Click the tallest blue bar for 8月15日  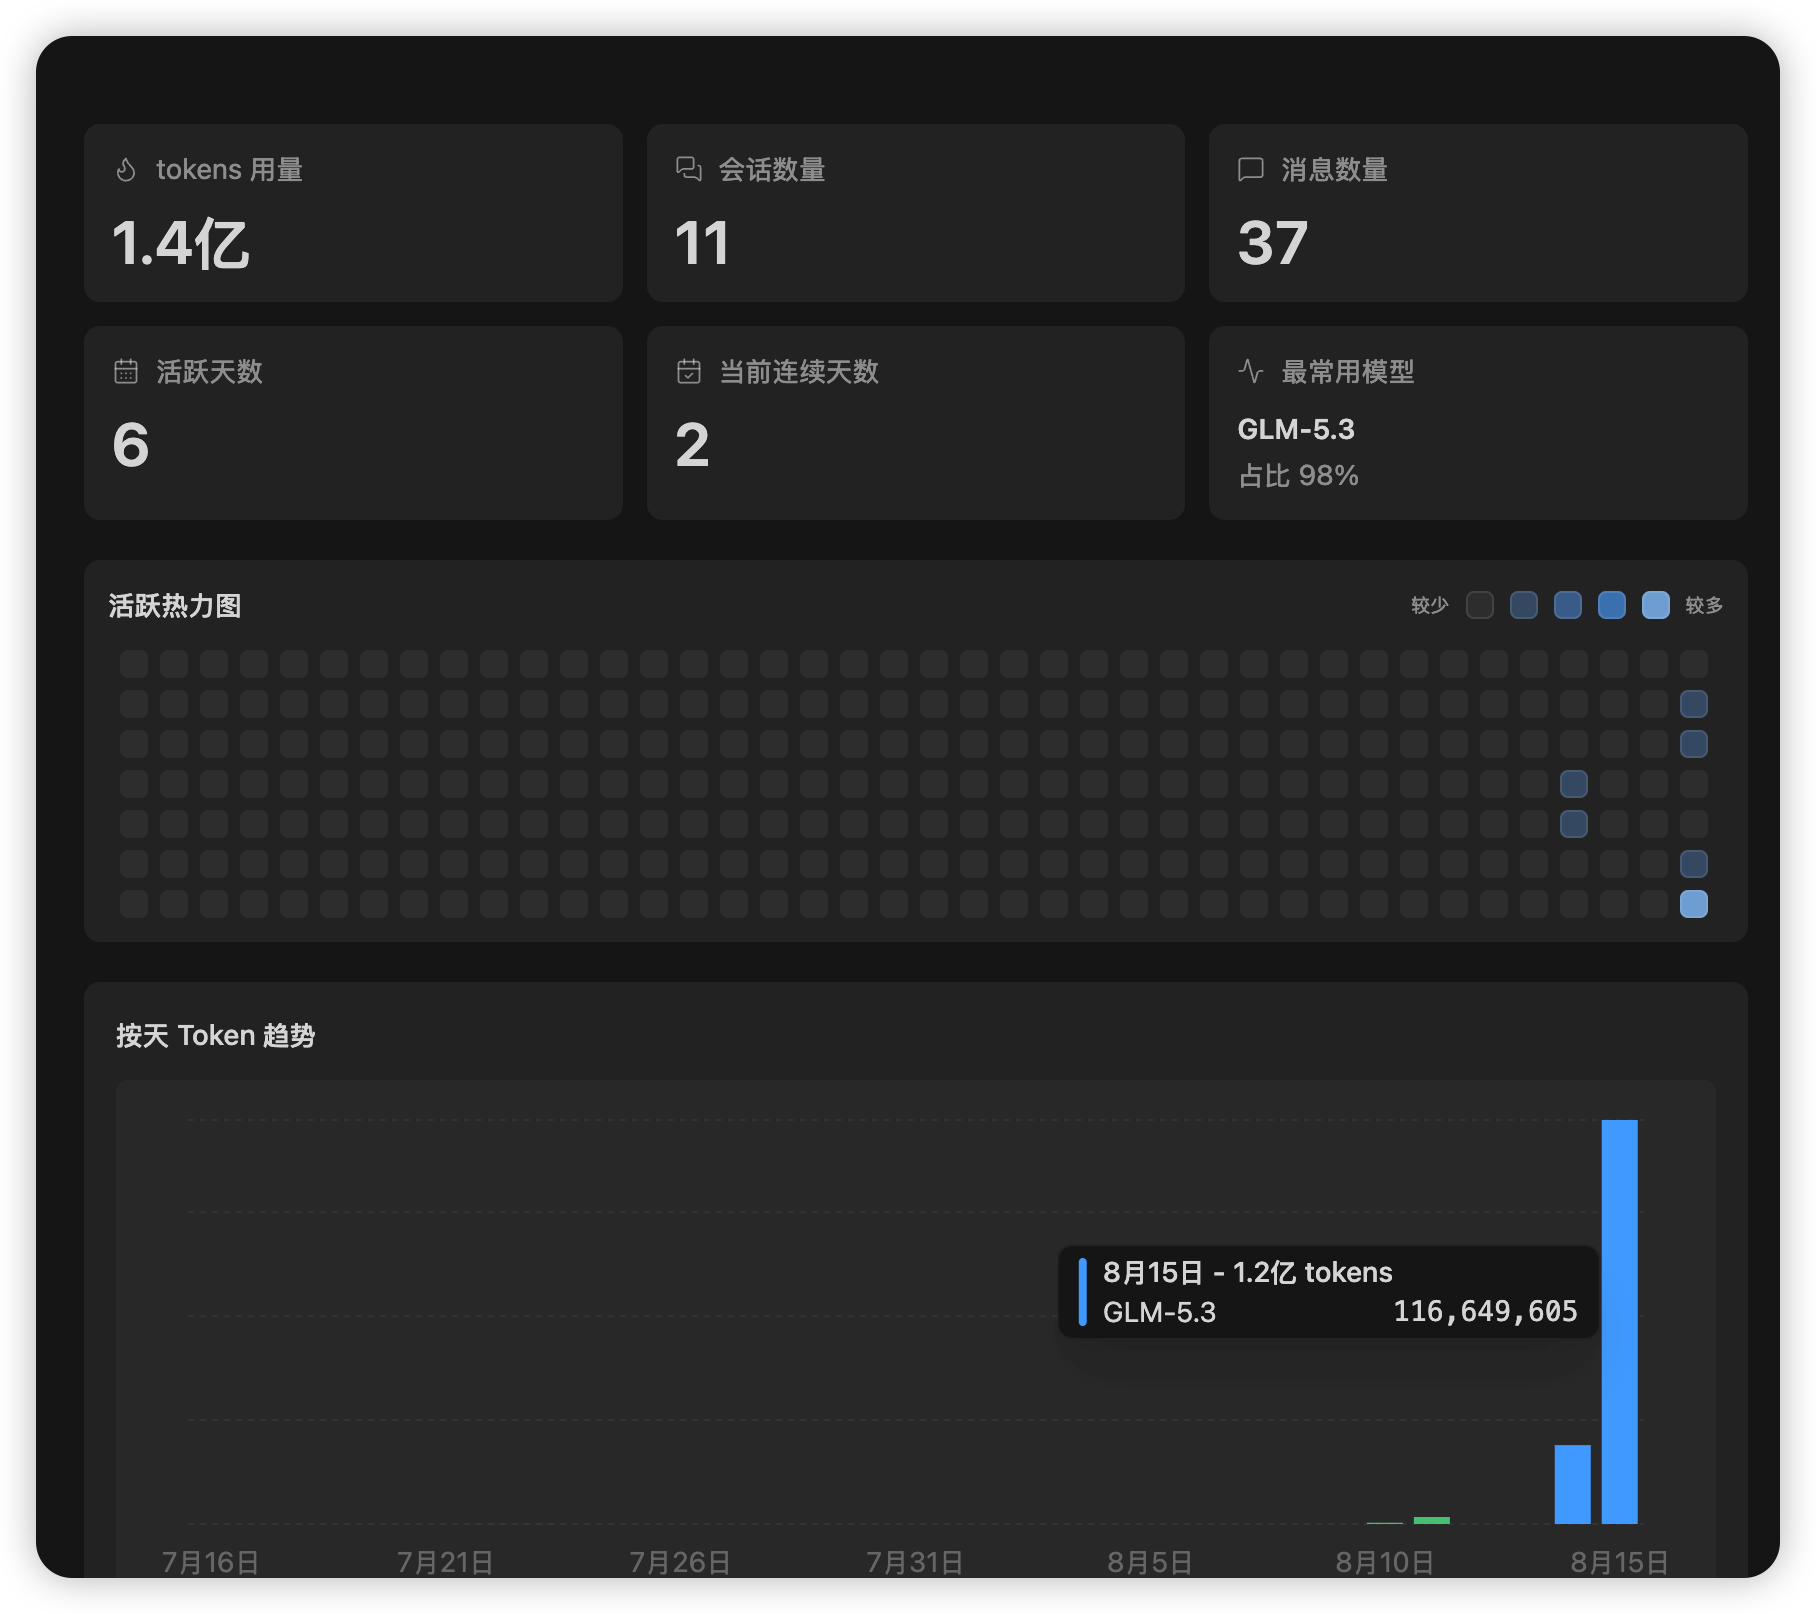[x=1620, y=1322]
